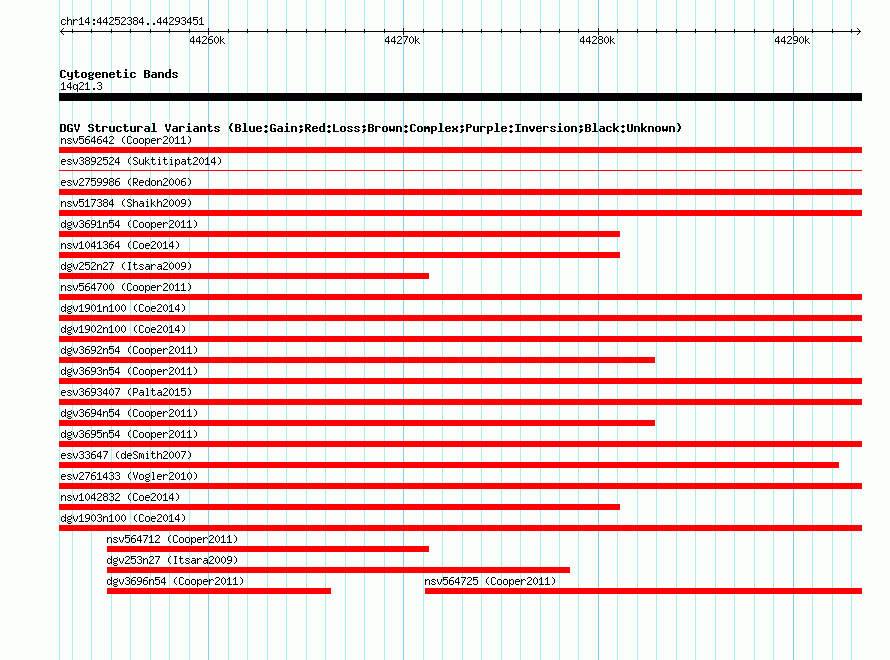Click the red loss bar for nsv564642
Image resolution: width=890 pixels, height=660 pixels.
pos(460,150)
